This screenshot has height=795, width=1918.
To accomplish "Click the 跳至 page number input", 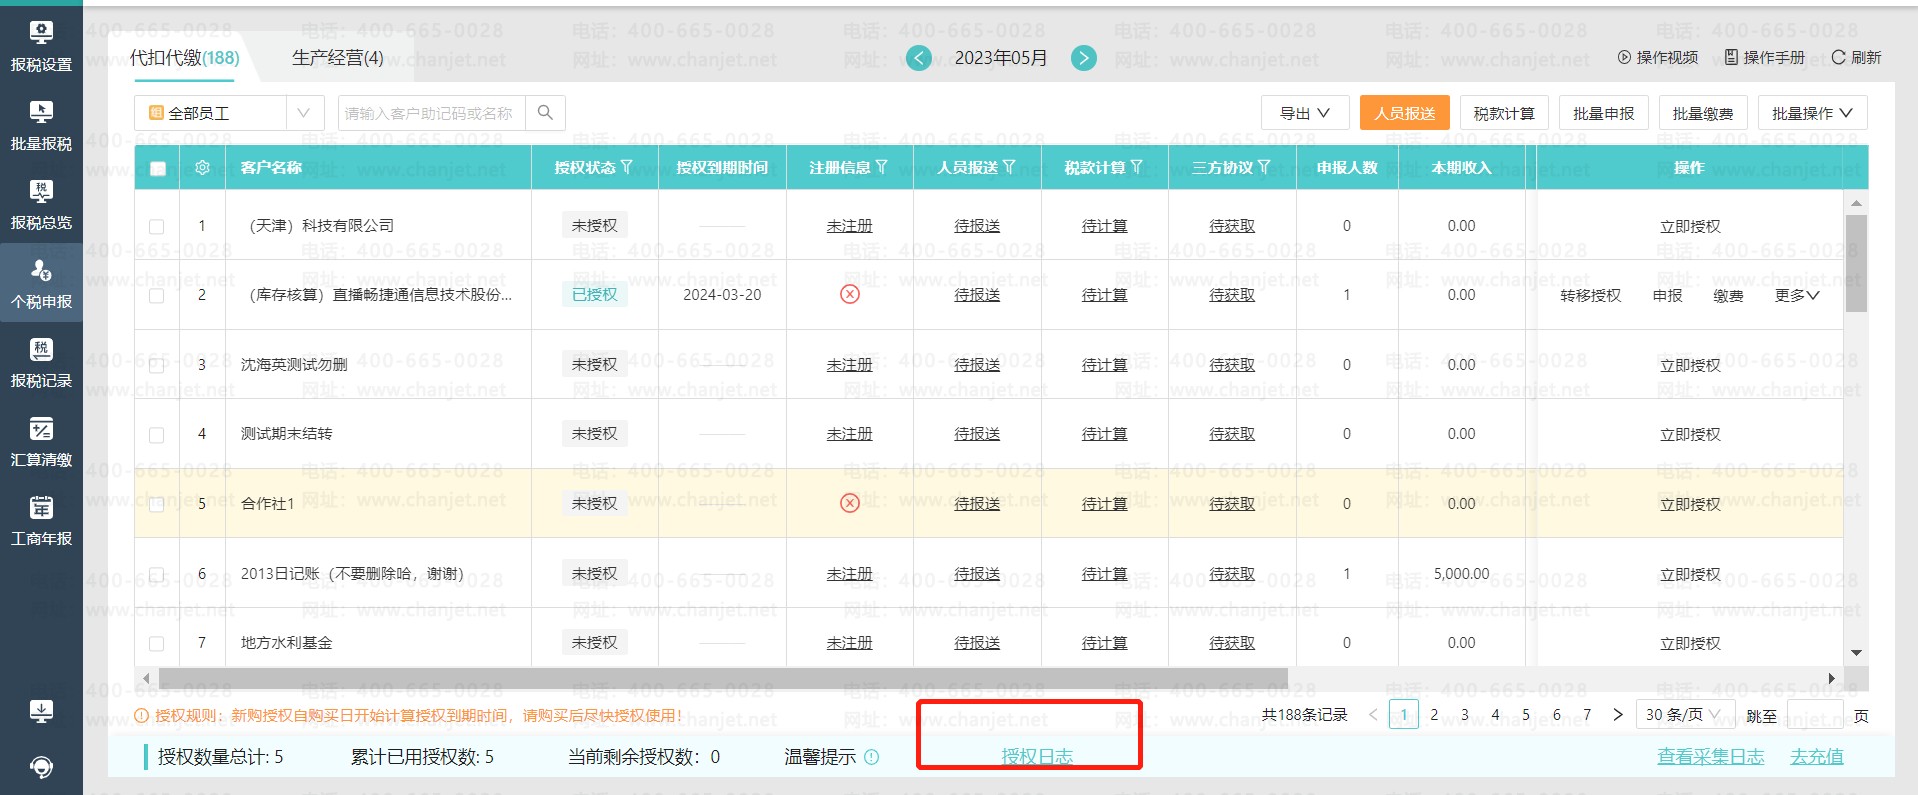I will [1815, 715].
